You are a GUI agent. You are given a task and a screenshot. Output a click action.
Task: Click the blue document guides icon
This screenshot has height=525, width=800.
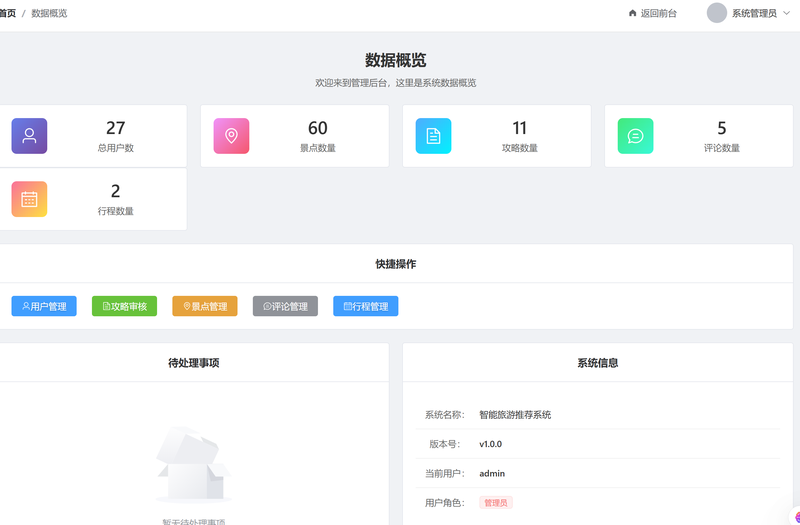pyautogui.click(x=433, y=136)
